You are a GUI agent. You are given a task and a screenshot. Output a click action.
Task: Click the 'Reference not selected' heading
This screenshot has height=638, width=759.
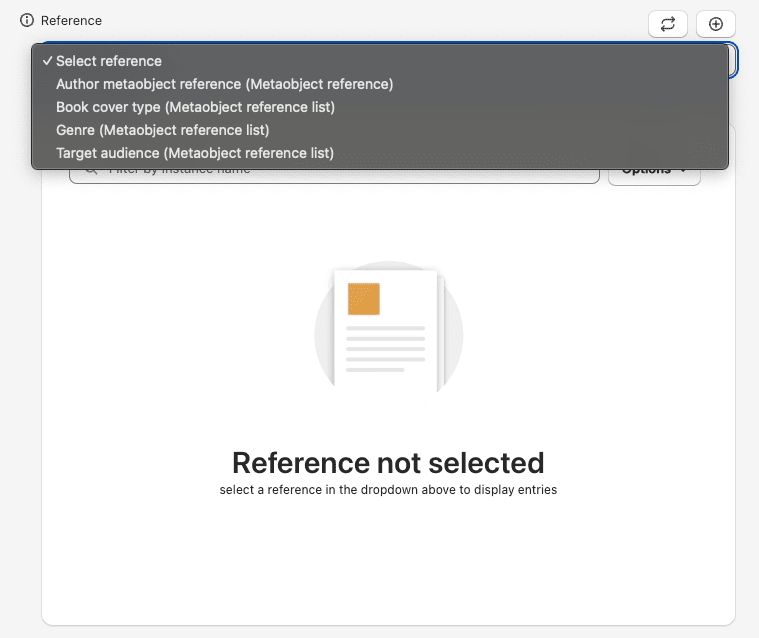(x=388, y=462)
